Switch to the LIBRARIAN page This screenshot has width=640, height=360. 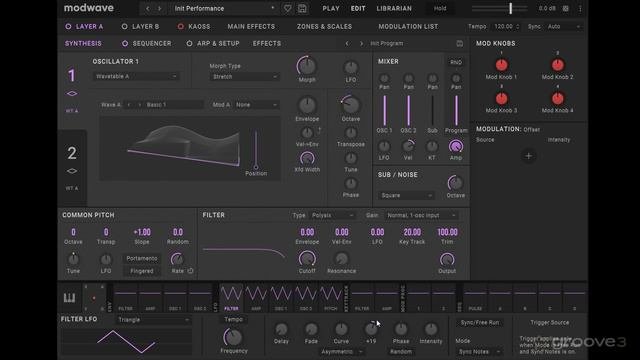pos(394,8)
